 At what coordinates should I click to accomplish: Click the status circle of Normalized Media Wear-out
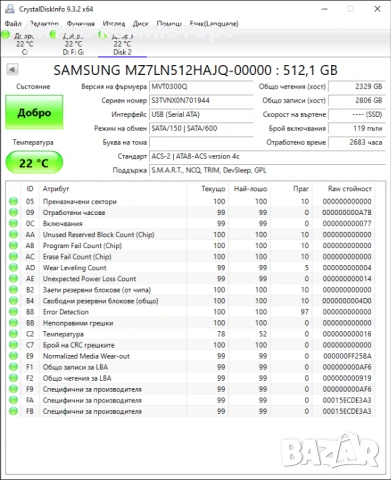[x=13, y=356]
